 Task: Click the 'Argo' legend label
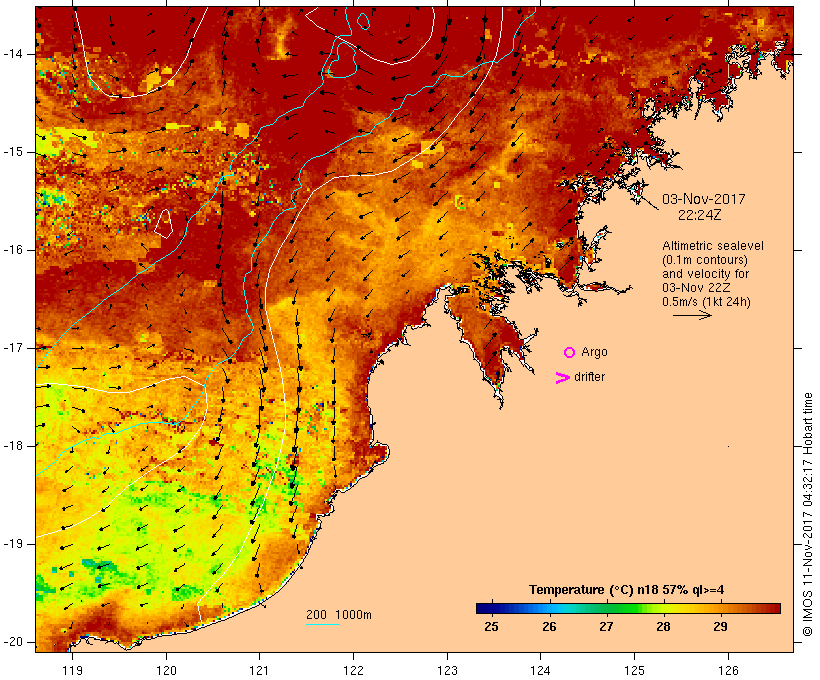point(595,352)
